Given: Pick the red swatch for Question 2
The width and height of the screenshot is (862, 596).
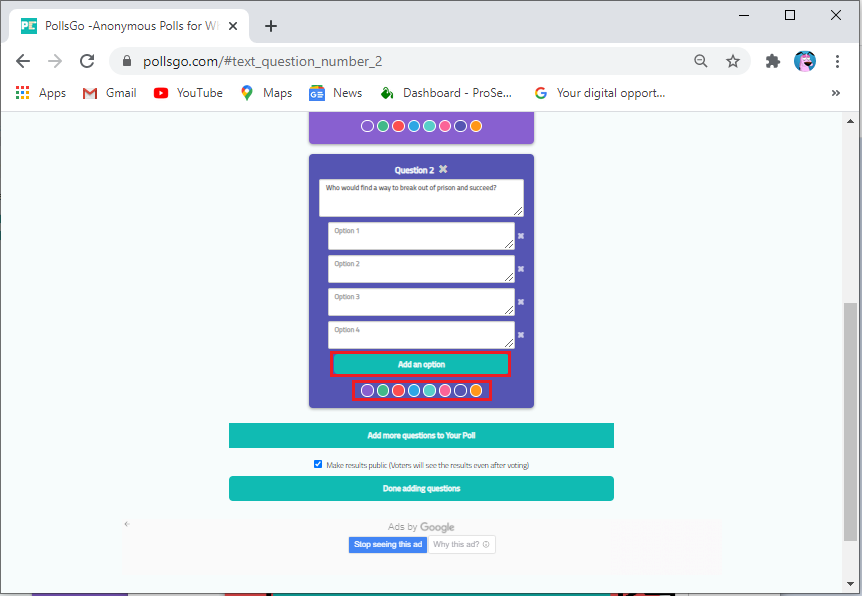Looking at the screenshot, I should (x=398, y=390).
